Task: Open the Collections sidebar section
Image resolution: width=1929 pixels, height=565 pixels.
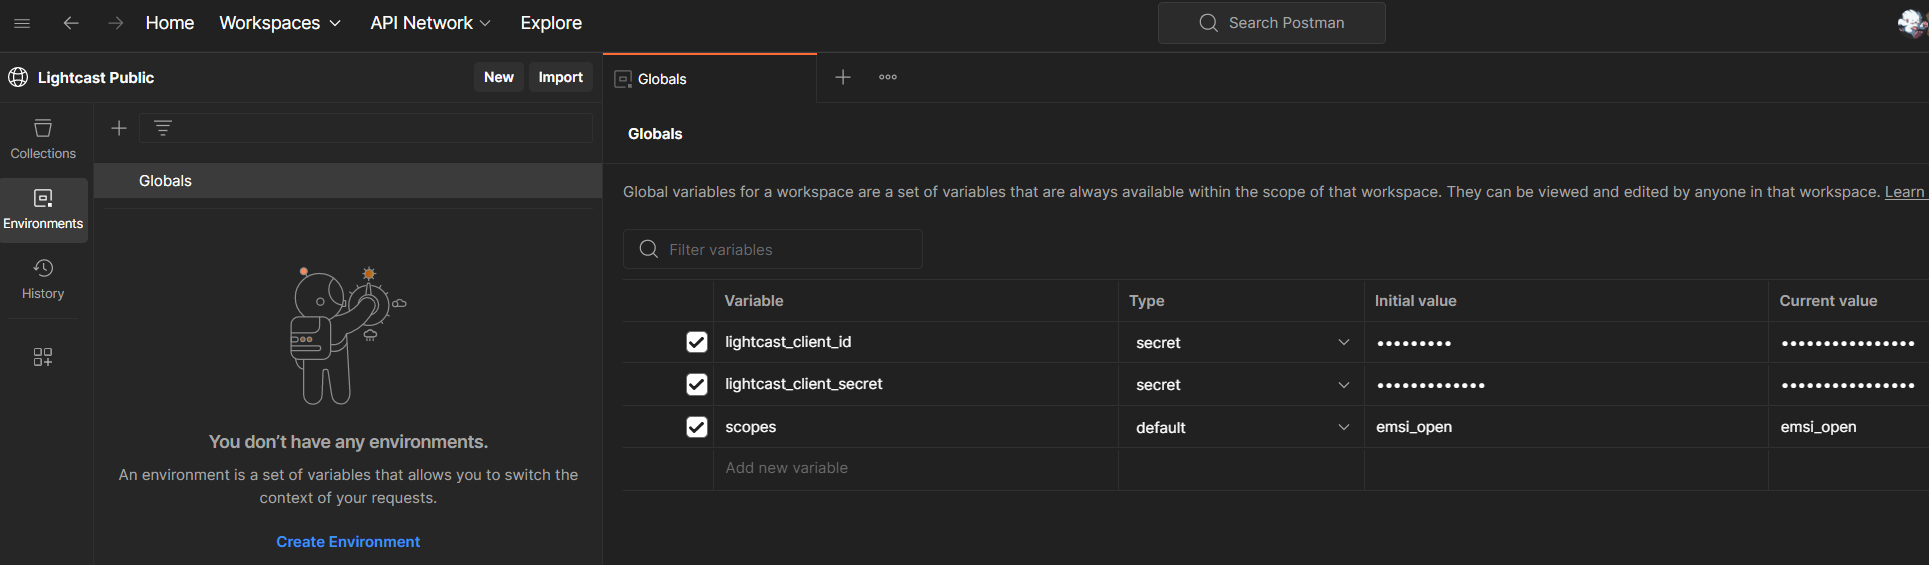Action: click(43, 139)
